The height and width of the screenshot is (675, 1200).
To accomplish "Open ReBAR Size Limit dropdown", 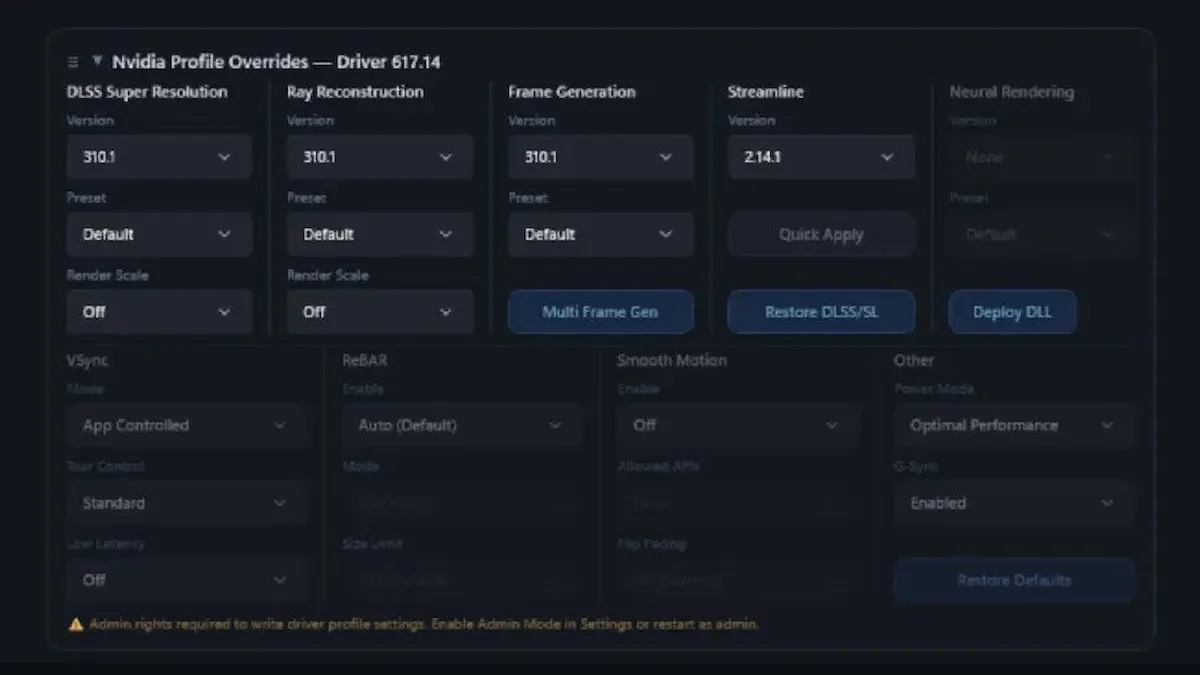I will [462, 580].
